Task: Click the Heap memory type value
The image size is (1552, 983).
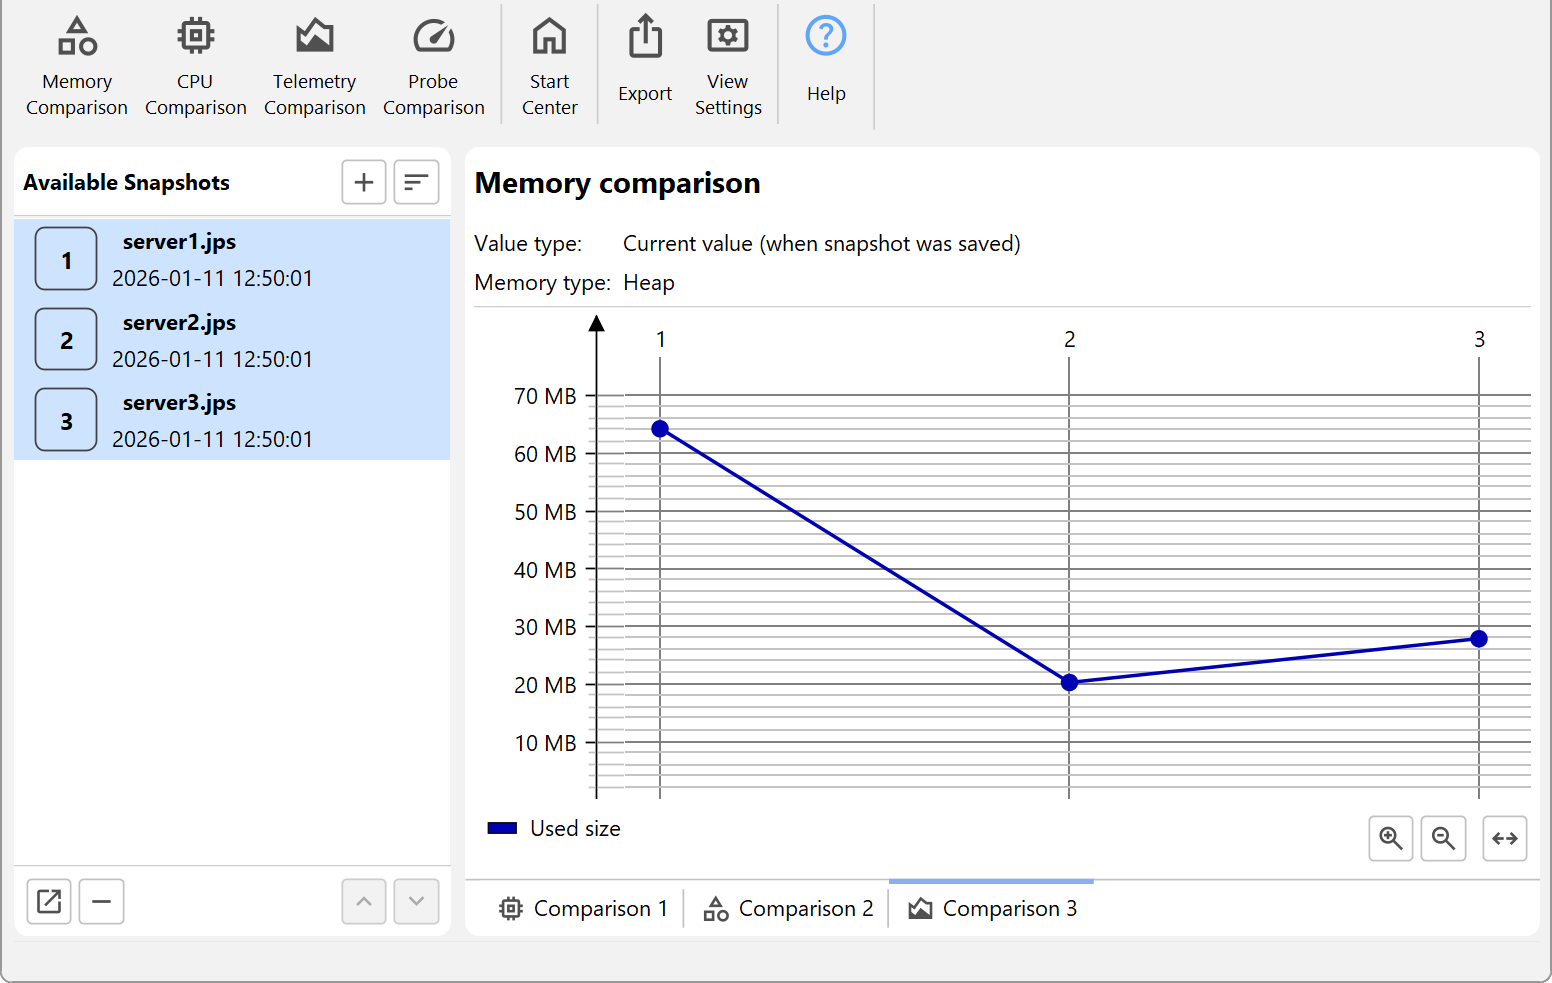Action: pos(649,283)
